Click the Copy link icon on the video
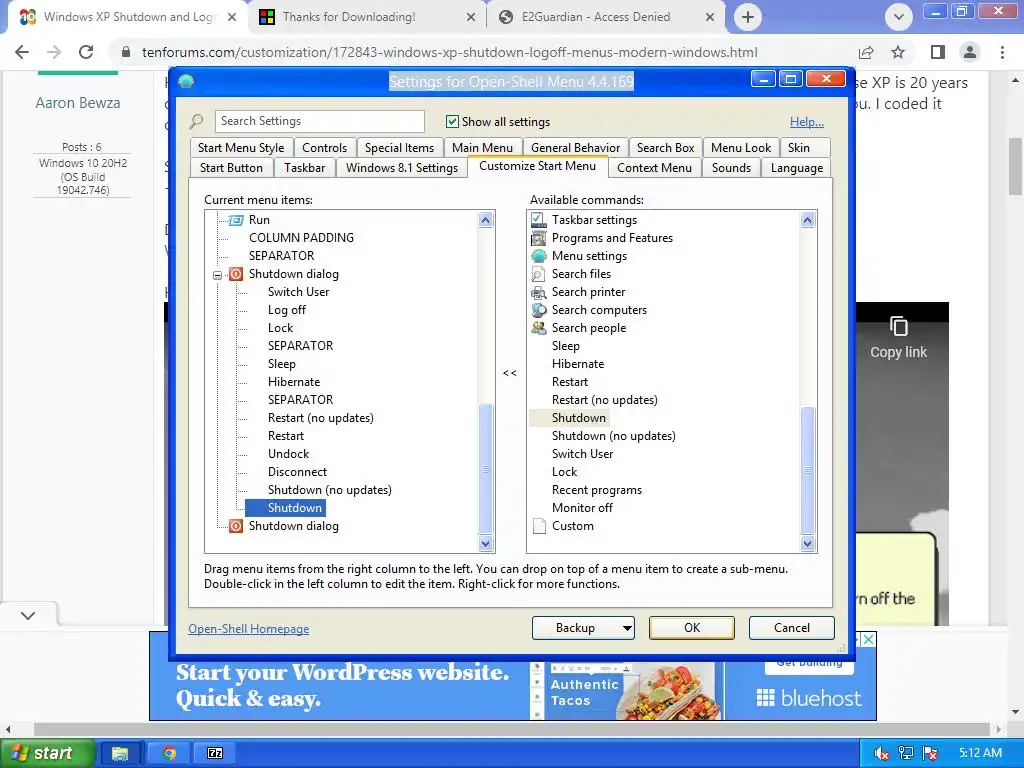This screenshot has width=1024, height=768. pyautogui.click(x=899, y=326)
